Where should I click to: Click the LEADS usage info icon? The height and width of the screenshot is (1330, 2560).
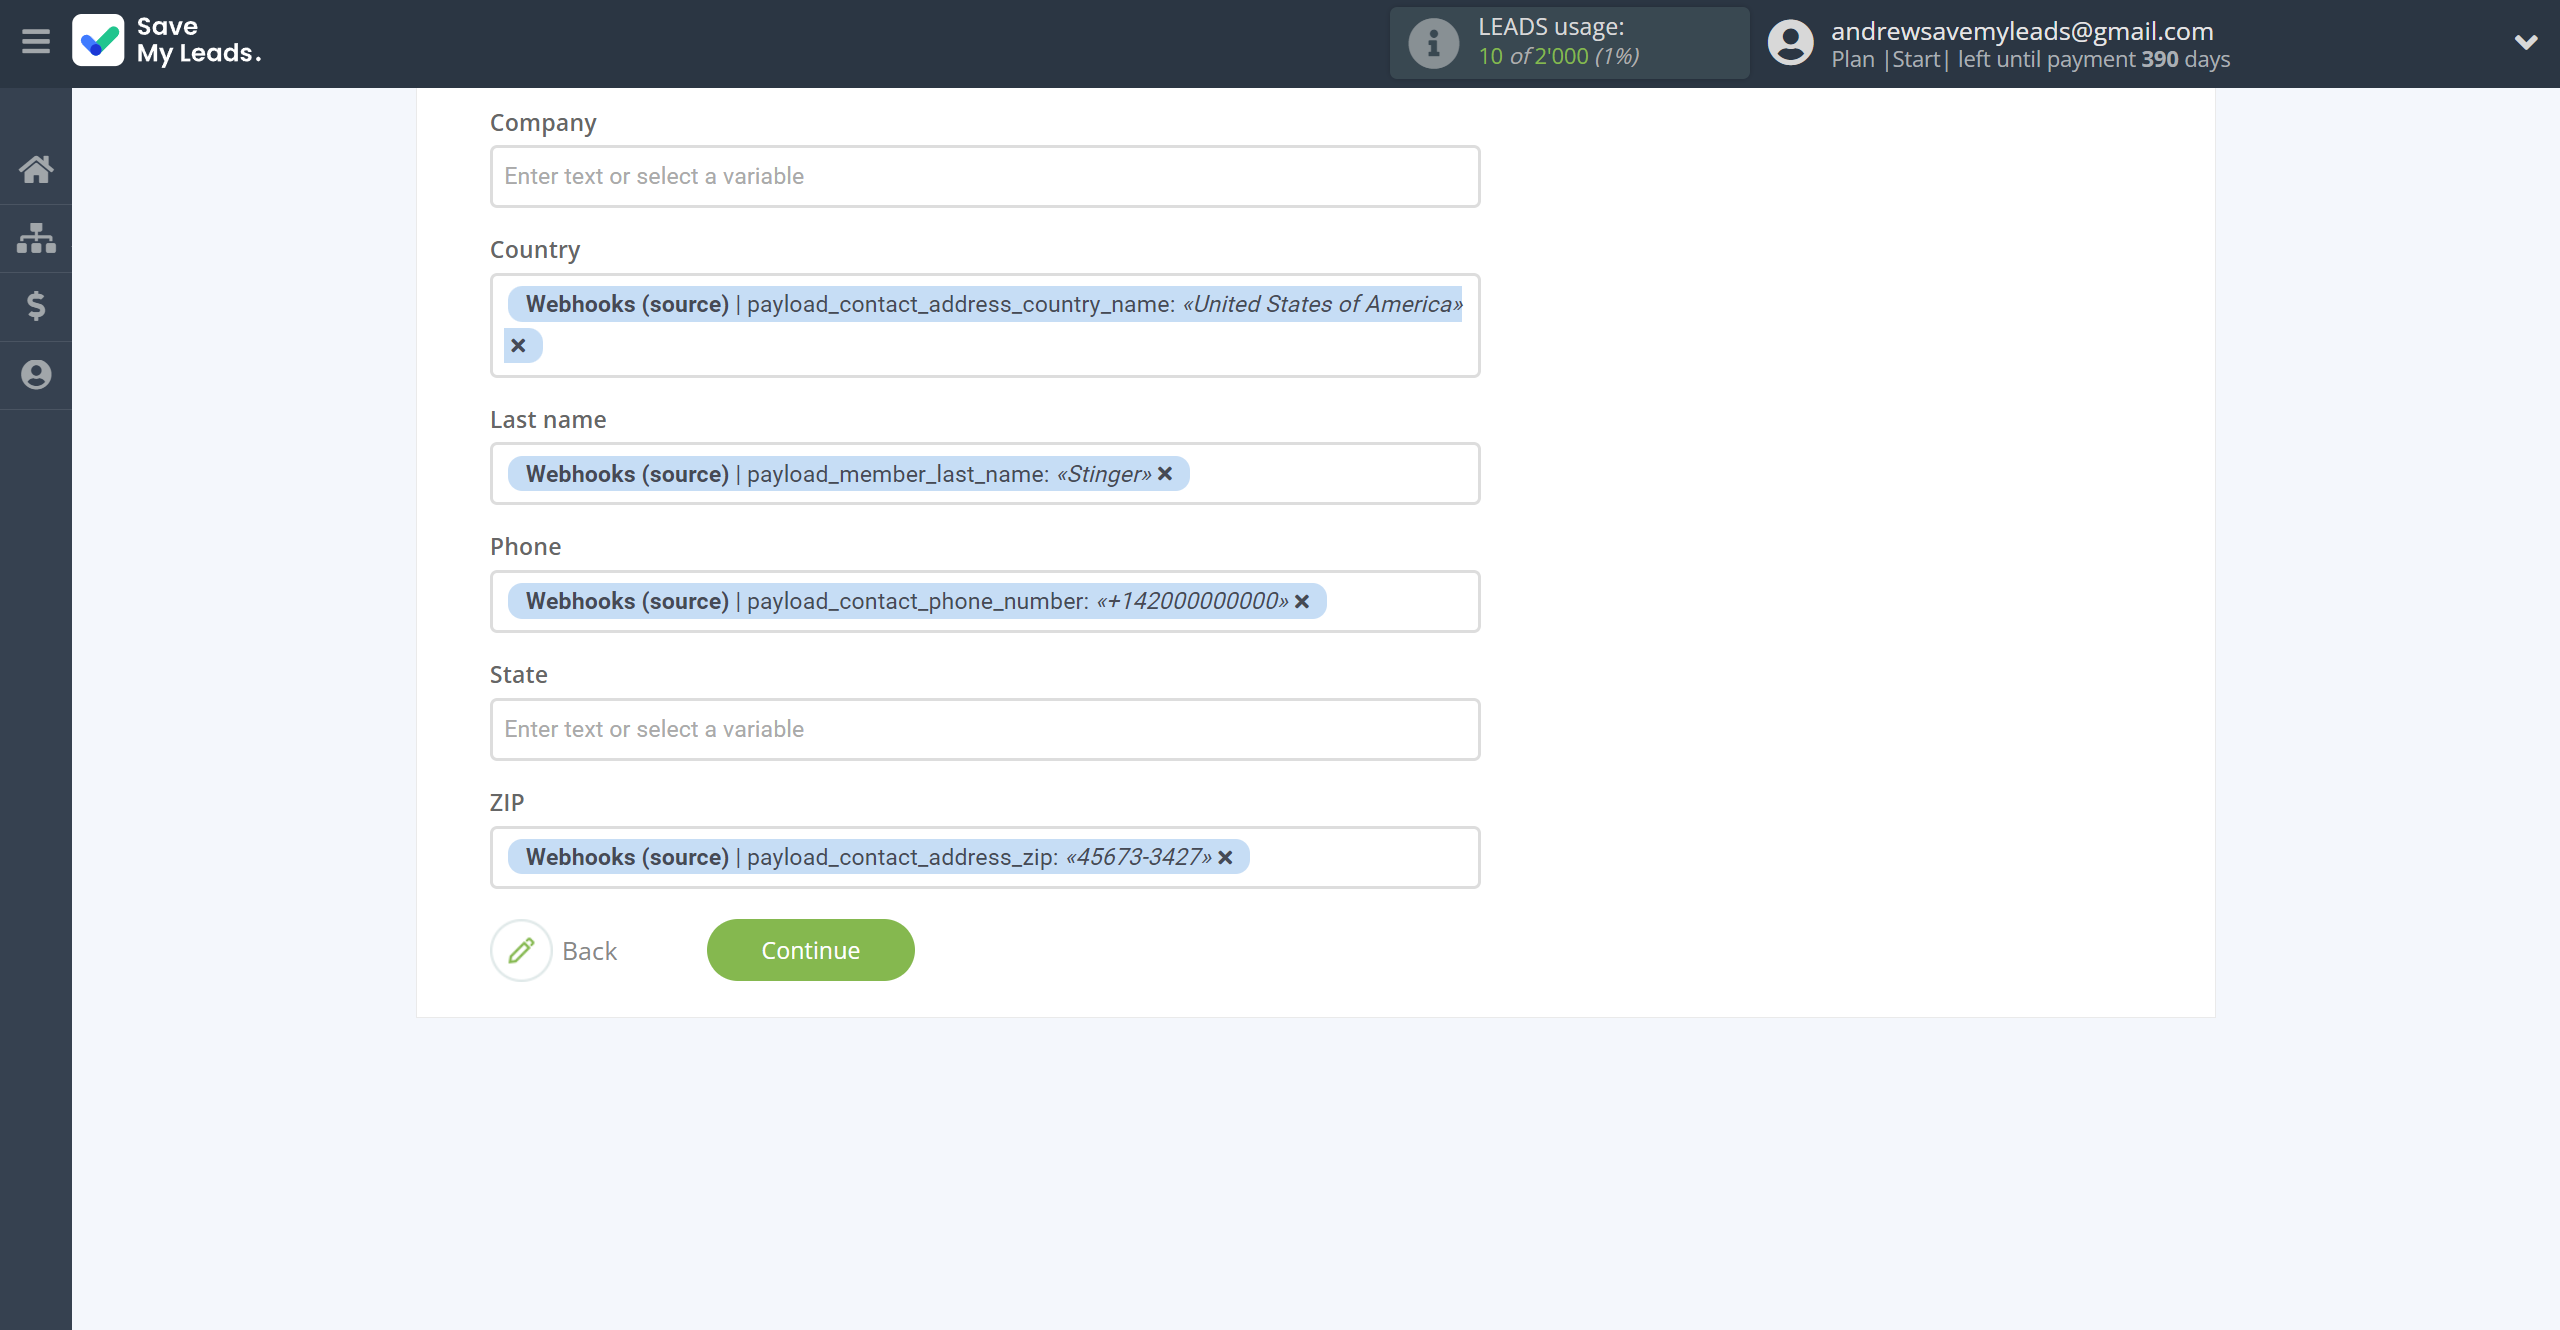(x=1433, y=43)
